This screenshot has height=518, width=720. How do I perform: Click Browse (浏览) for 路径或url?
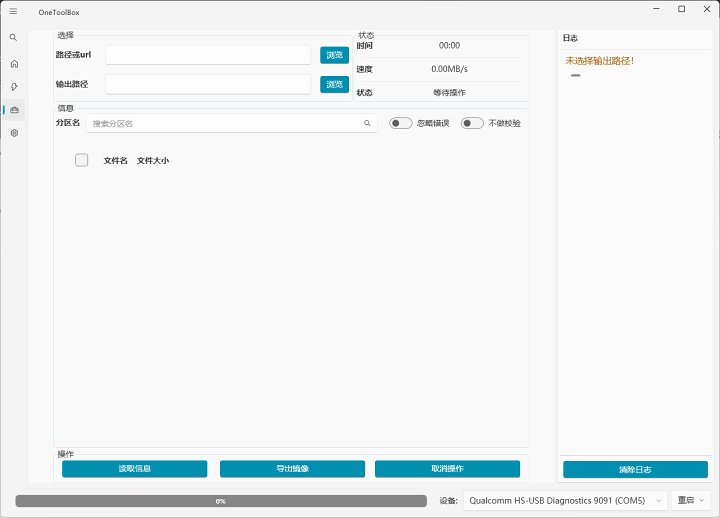point(334,55)
